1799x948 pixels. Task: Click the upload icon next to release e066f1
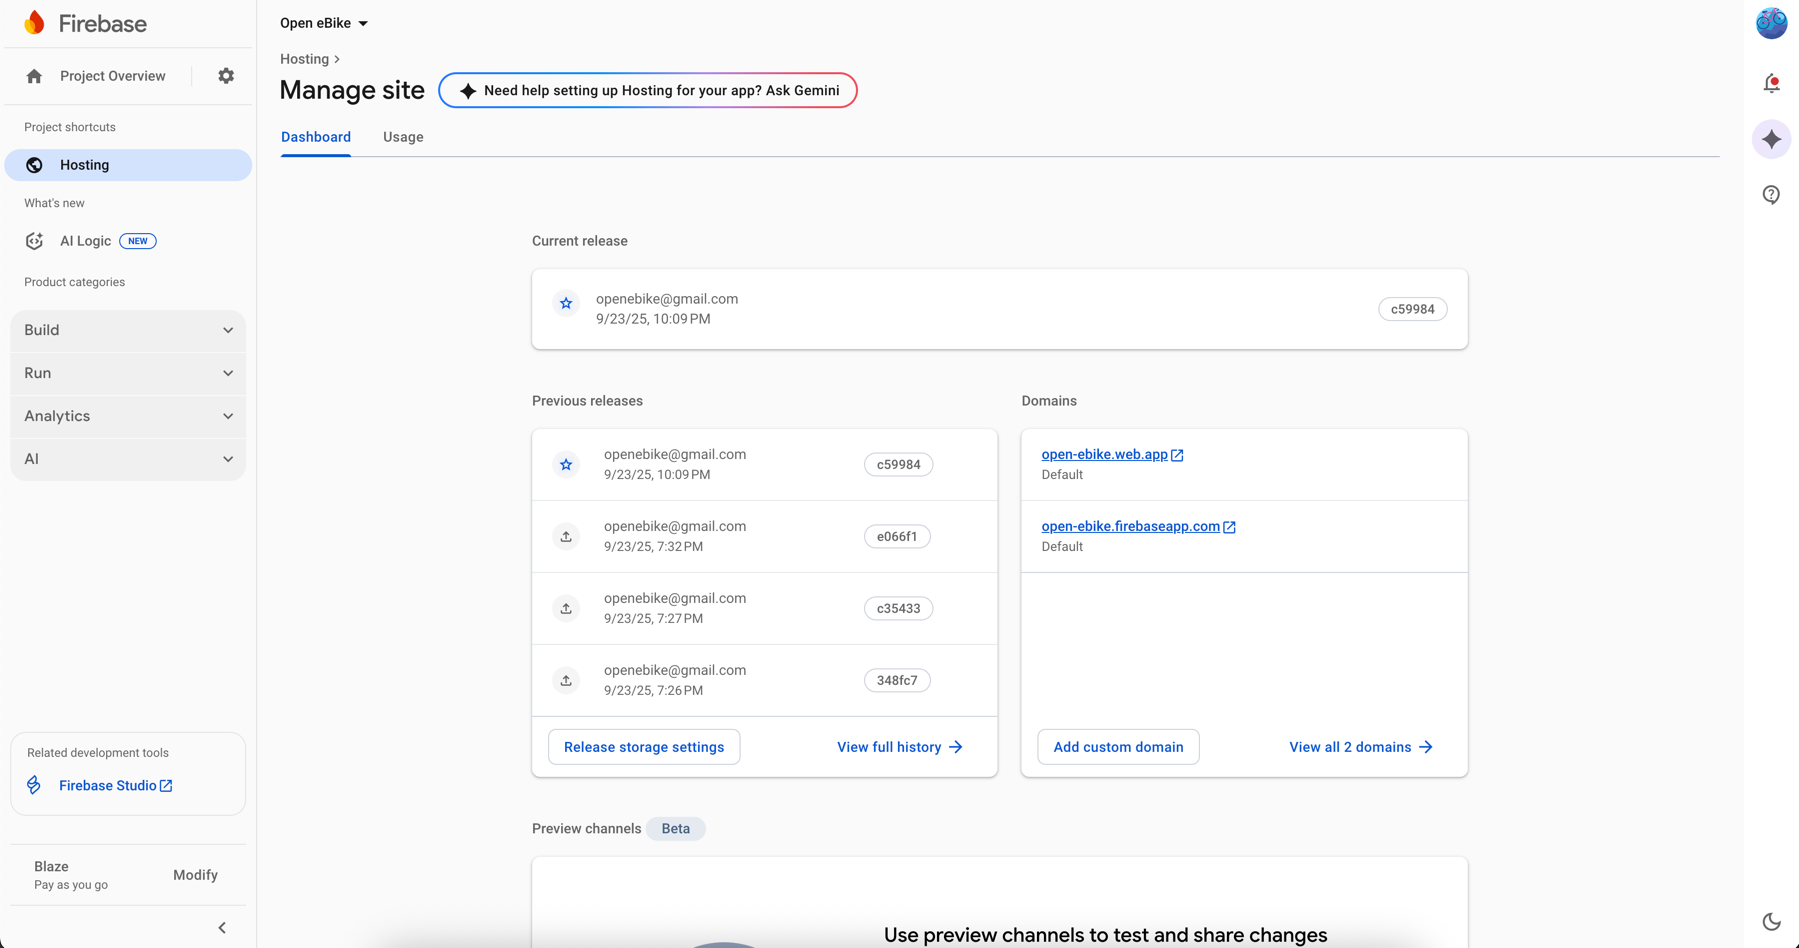(566, 536)
